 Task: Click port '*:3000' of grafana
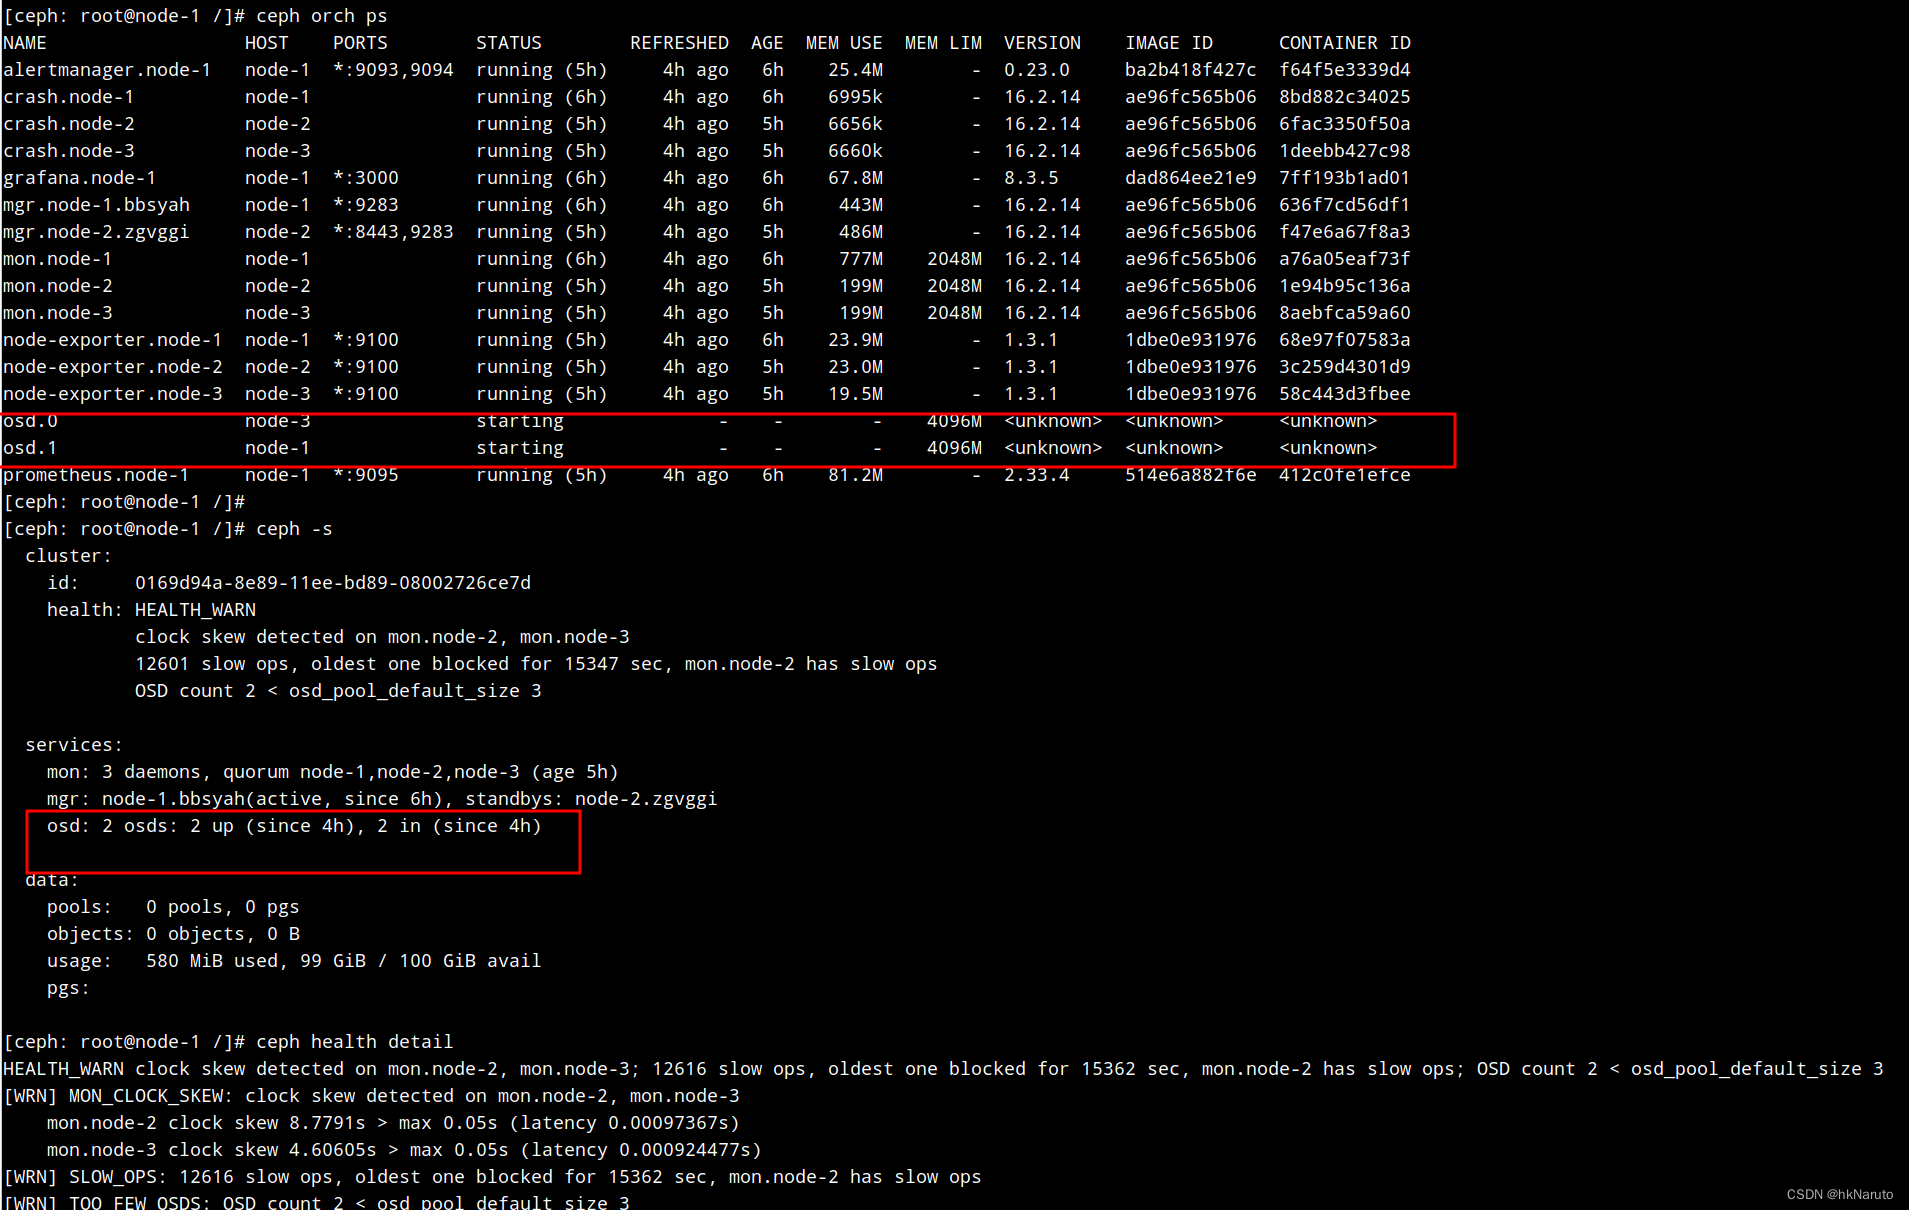point(366,178)
